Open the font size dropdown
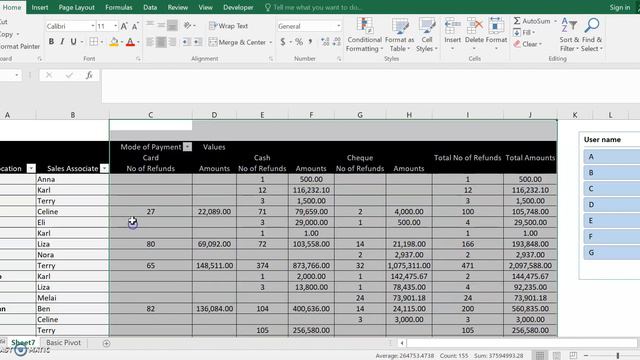The image size is (640, 360). 115,26
